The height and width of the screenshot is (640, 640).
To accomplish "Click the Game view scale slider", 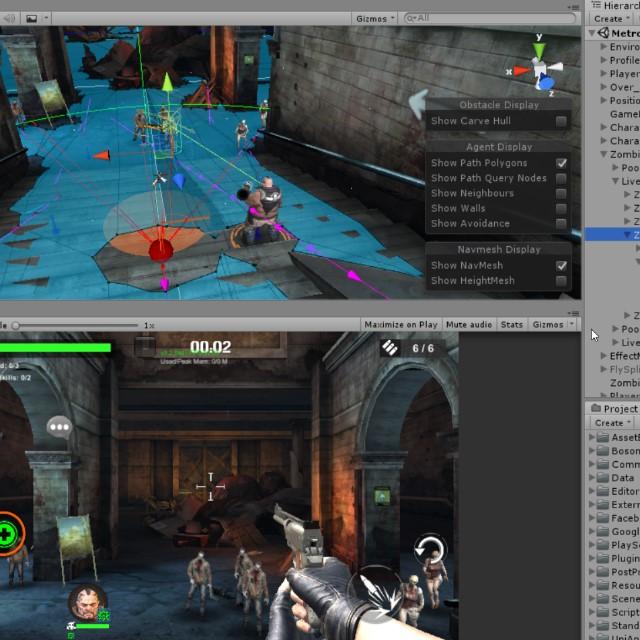I will pyautogui.click(x=76, y=325).
